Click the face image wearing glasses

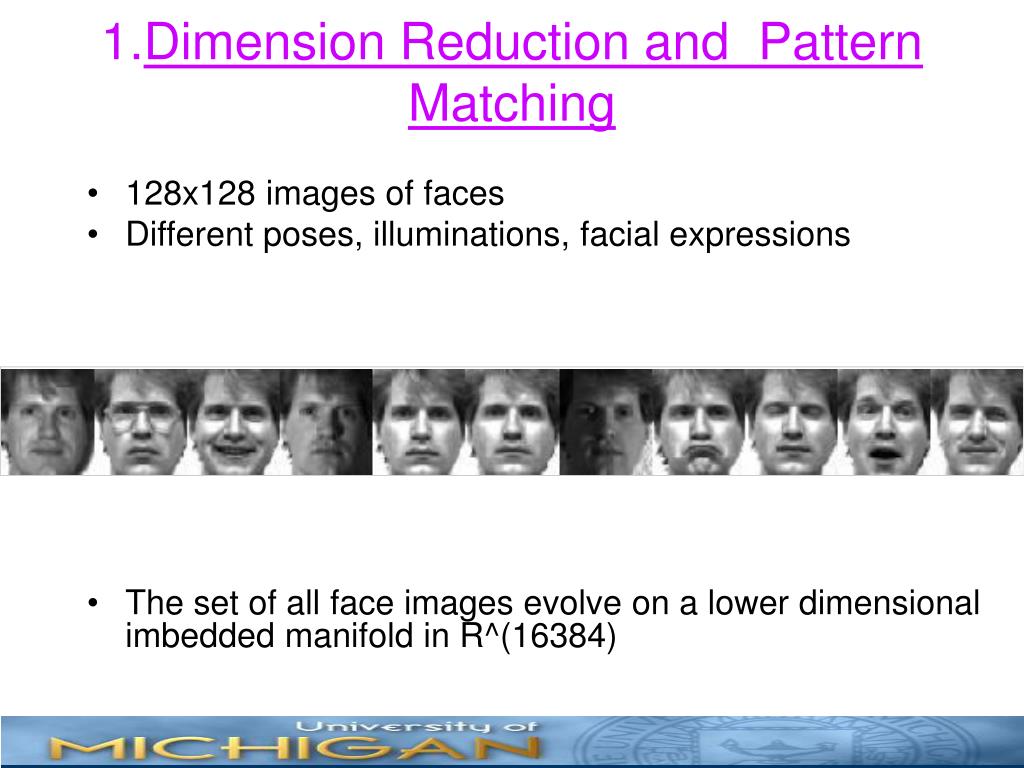tap(141, 422)
